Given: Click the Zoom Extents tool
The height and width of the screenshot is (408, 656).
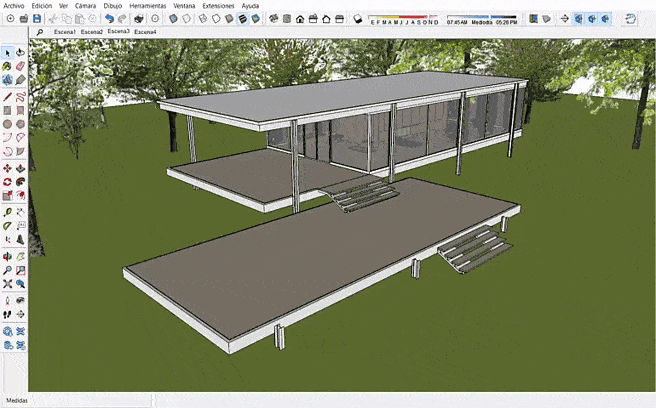Looking at the screenshot, I should pos(7,284).
